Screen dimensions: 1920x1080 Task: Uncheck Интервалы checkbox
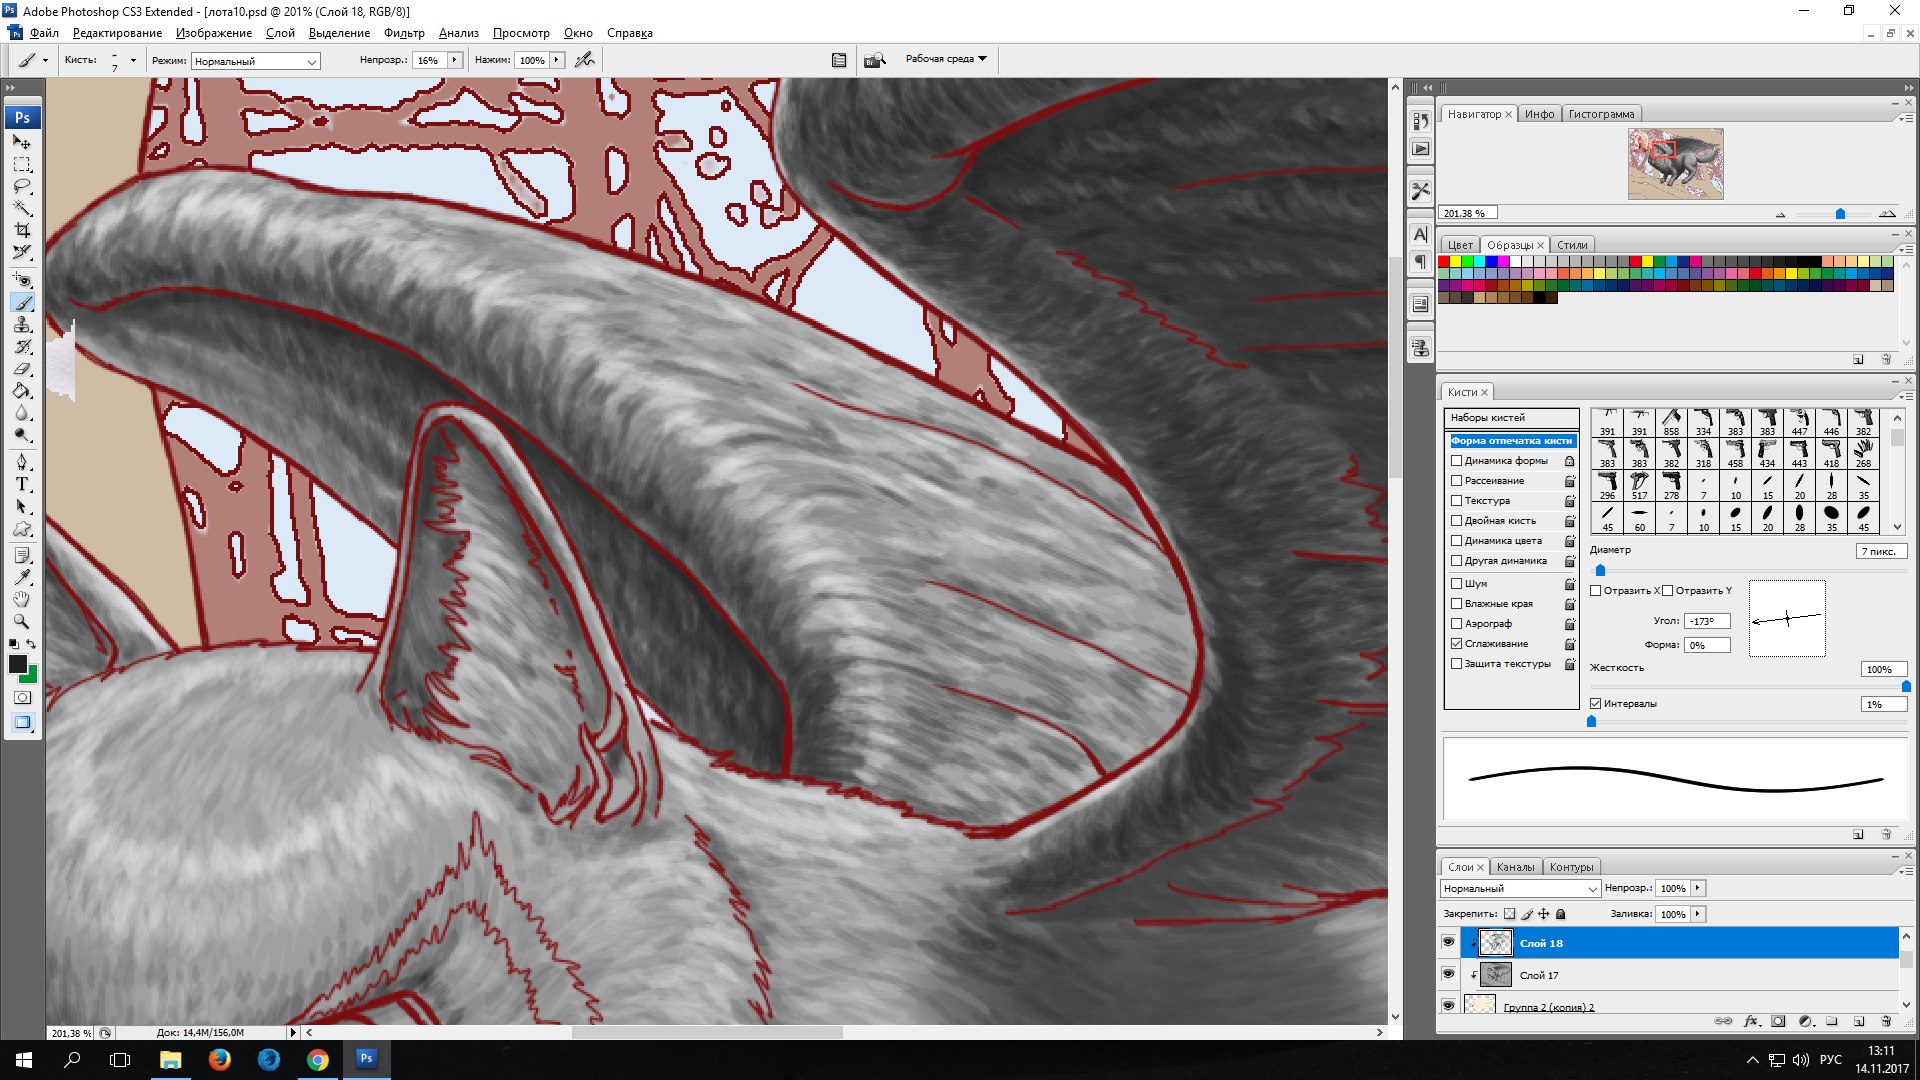[x=1596, y=704]
